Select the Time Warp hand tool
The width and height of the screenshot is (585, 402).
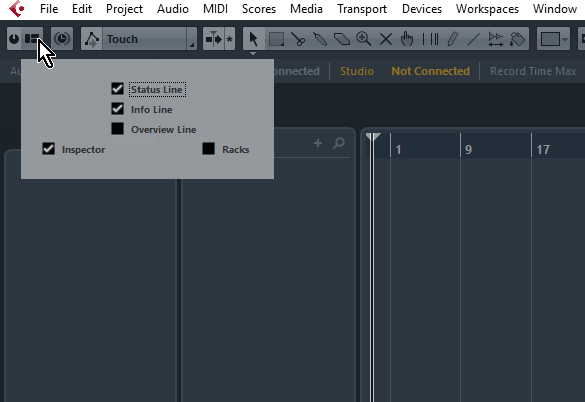click(x=407, y=39)
